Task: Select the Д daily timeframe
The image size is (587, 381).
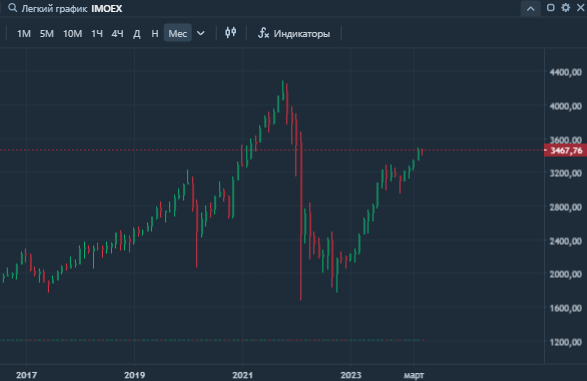Action: tap(137, 34)
